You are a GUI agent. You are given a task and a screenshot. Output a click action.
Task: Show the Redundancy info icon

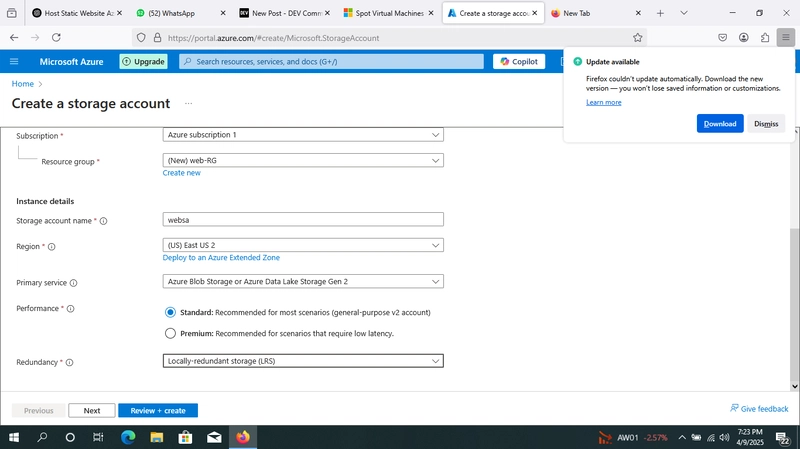(69, 362)
